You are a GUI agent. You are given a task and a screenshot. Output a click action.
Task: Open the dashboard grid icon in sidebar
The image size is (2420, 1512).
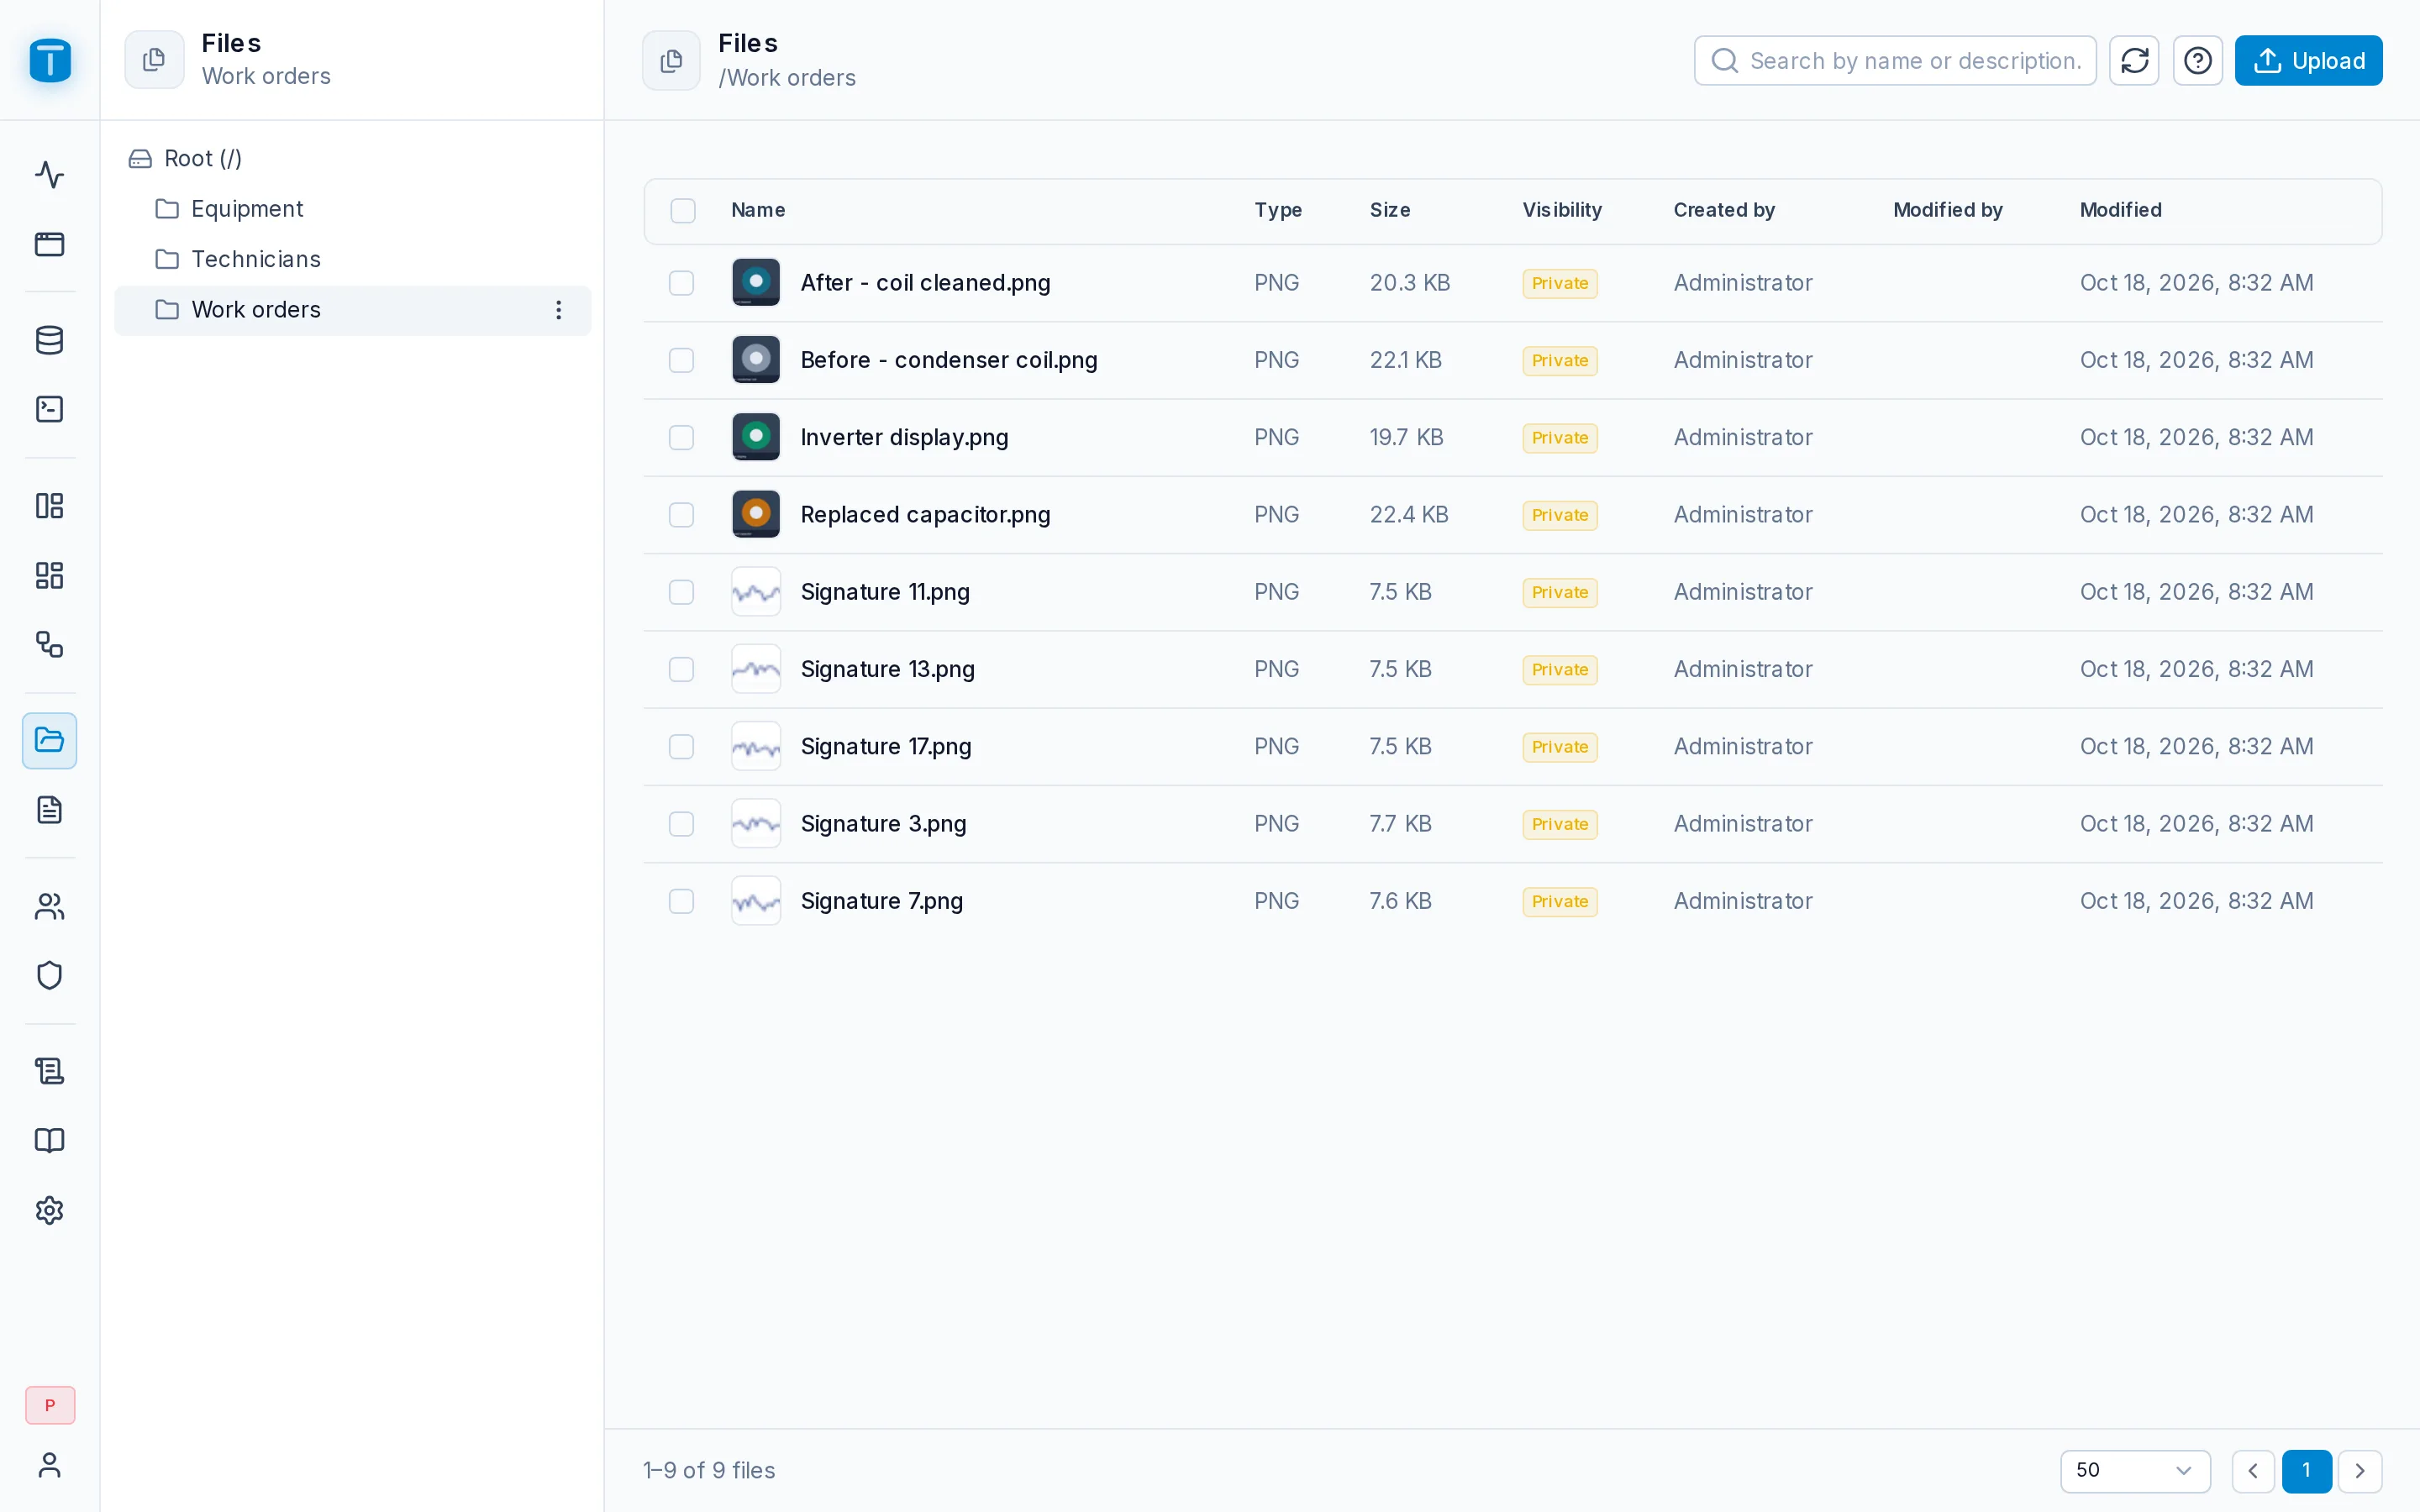[49, 575]
